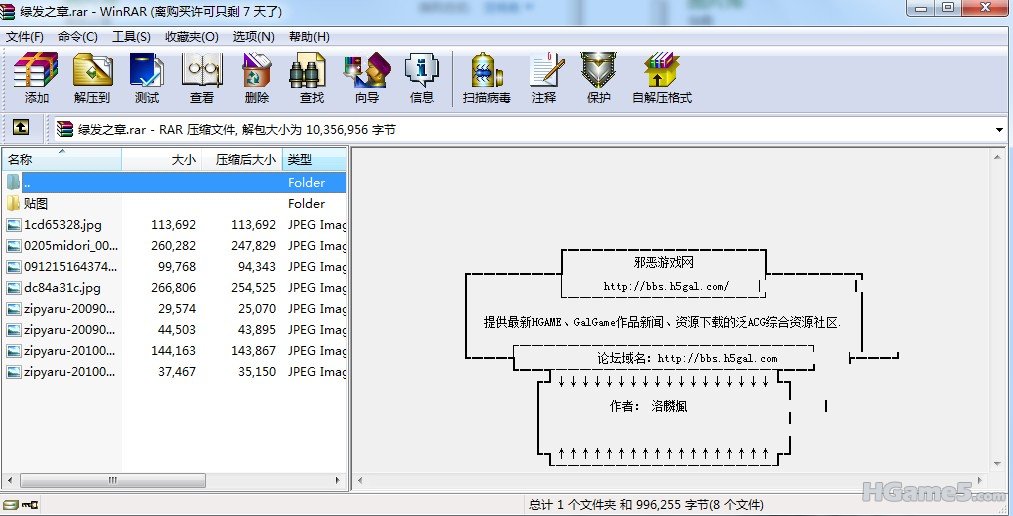Sort by 大小 column header

coord(162,160)
